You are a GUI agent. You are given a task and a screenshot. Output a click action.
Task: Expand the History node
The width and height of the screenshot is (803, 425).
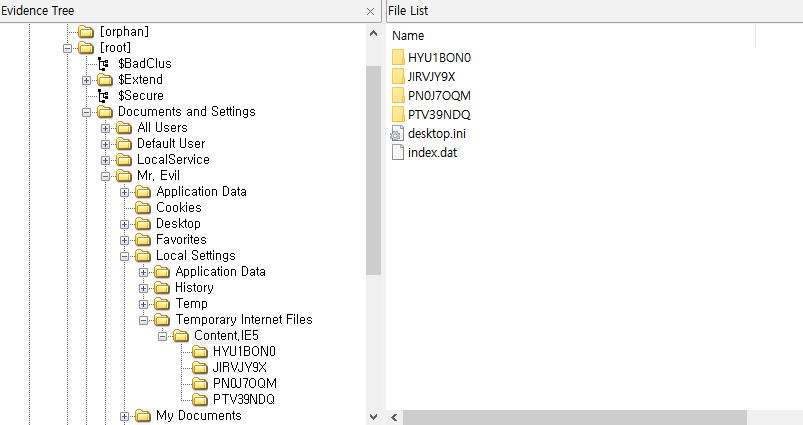pyautogui.click(x=143, y=288)
